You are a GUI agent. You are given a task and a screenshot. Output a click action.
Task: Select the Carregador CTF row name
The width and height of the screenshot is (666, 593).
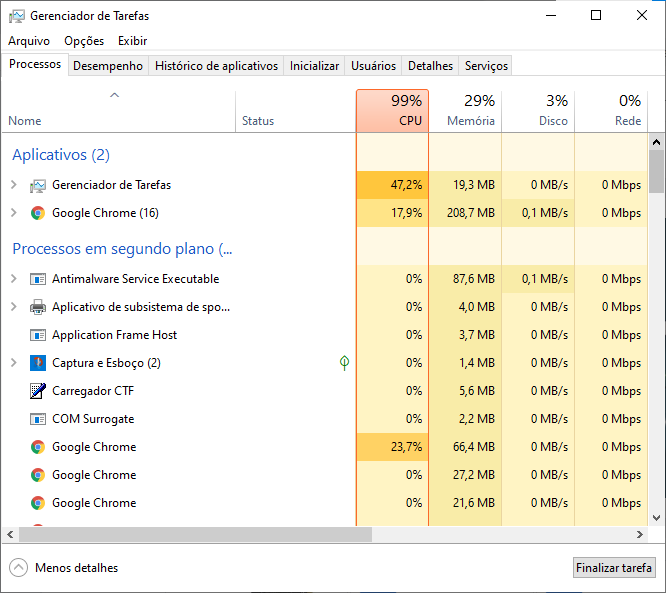pyautogui.click(x=93, y=391)
